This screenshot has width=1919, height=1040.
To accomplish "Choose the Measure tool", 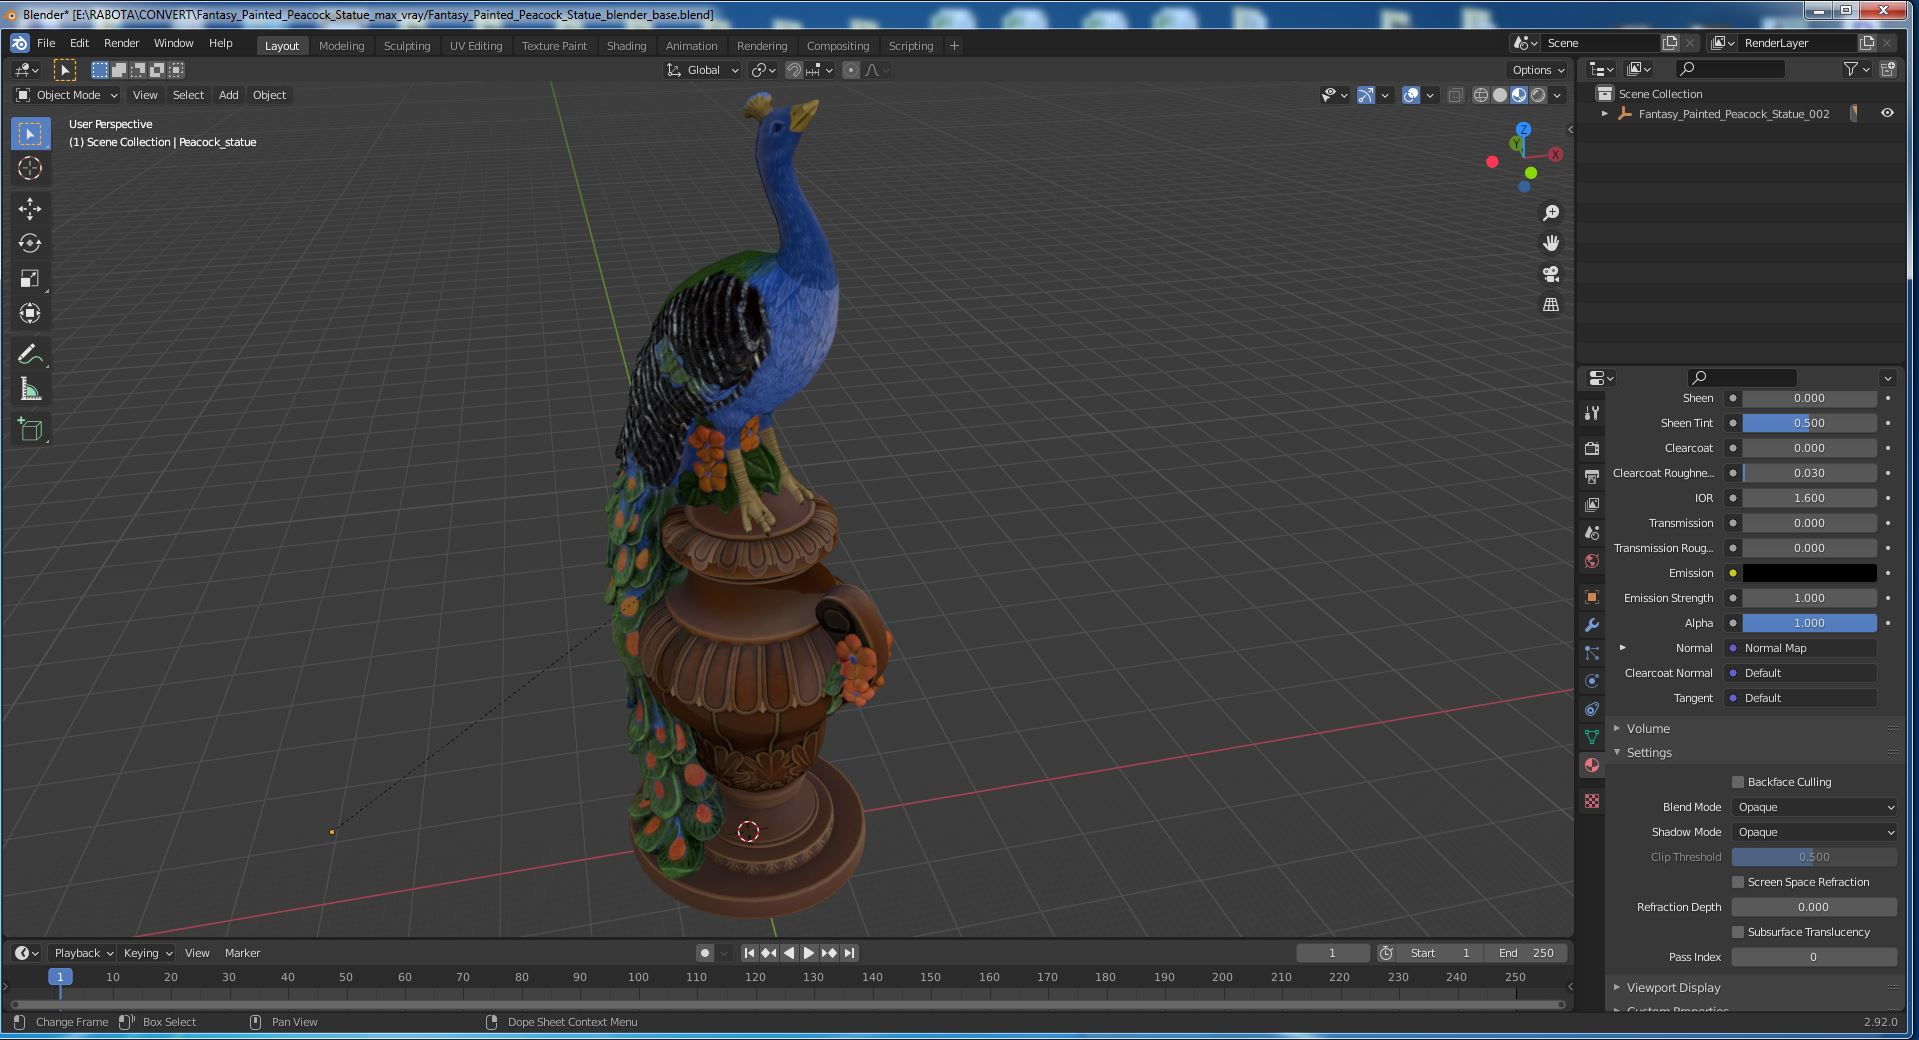I will pyautogui.click(x=30, y=389).
